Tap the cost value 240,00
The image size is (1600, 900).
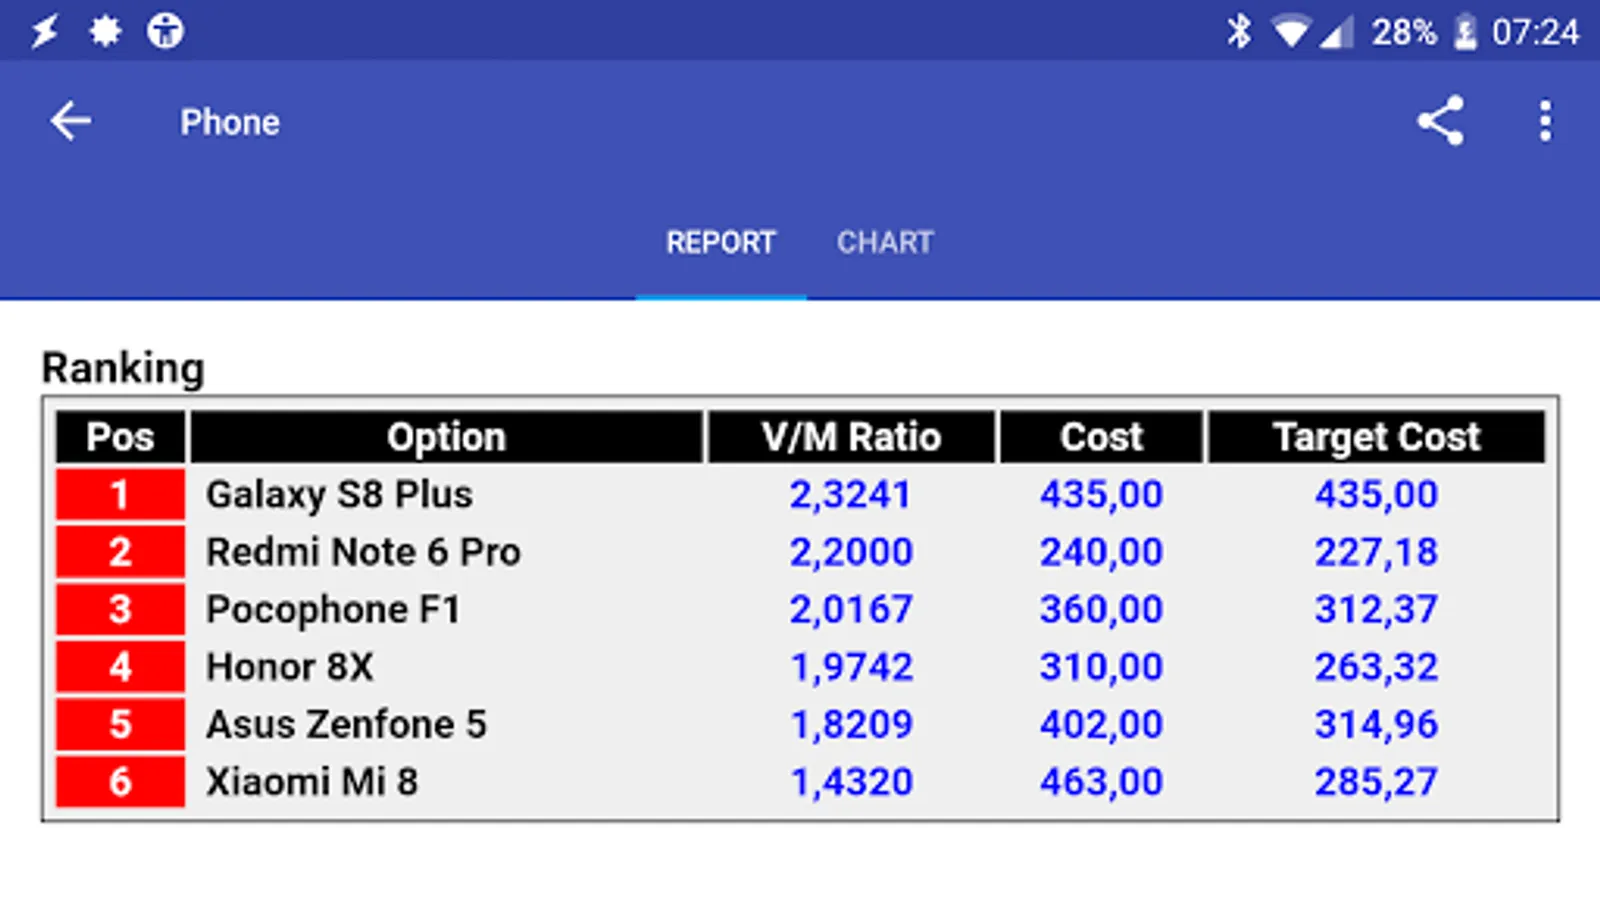(1101, 552)
